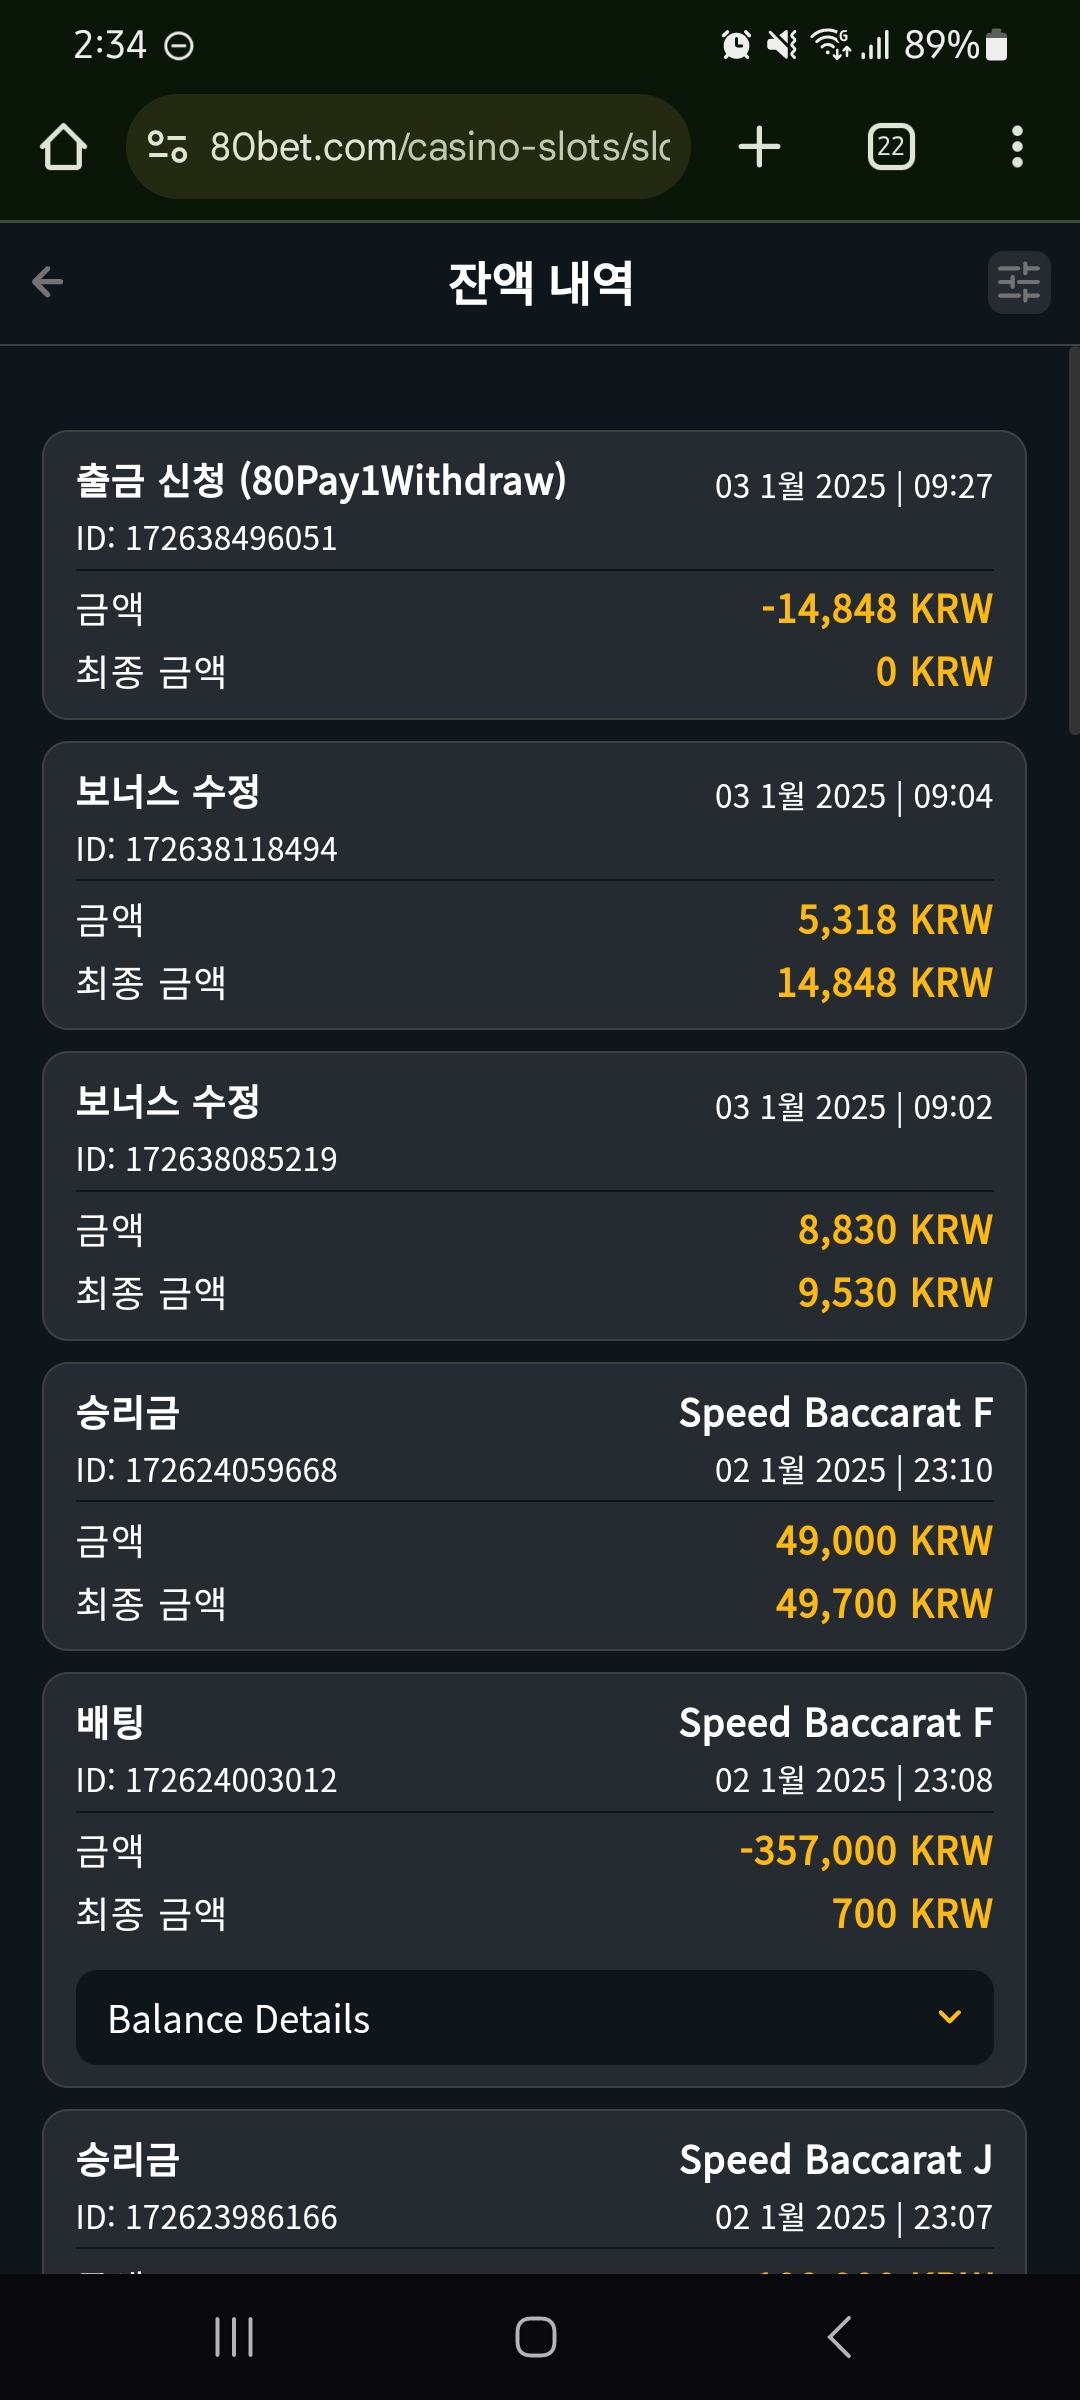This screenshot has height=2400, width=1080.
Task: Select the 출금 신청 (80Pay1Withdraw) transaction card
Action: (535, 575)
